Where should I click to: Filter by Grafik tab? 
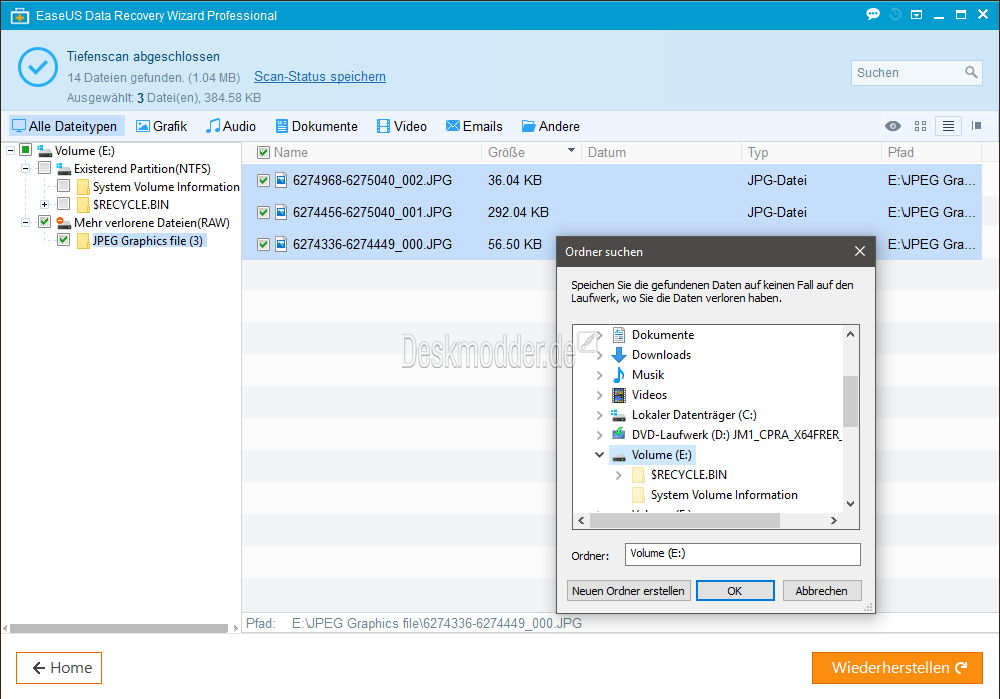pyautogui.click(x=161, y=126)
